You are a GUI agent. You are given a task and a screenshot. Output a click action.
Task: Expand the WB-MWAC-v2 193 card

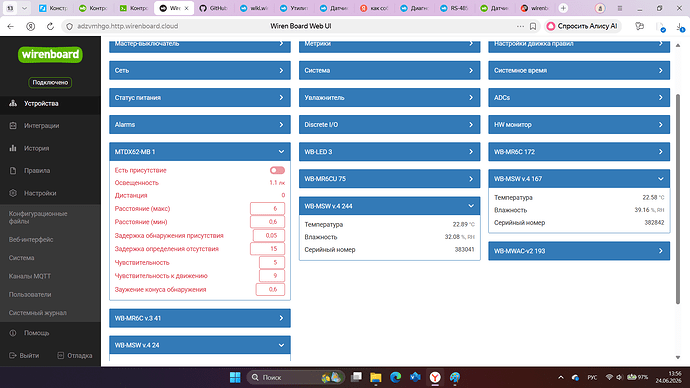(x=579, y=251)
